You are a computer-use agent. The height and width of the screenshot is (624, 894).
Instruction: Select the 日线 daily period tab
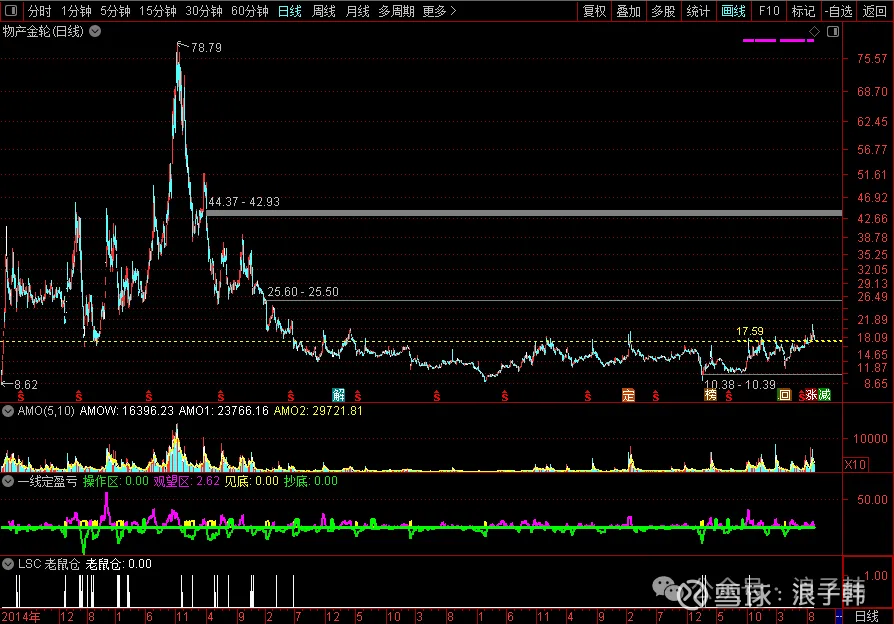click(290, 11)
